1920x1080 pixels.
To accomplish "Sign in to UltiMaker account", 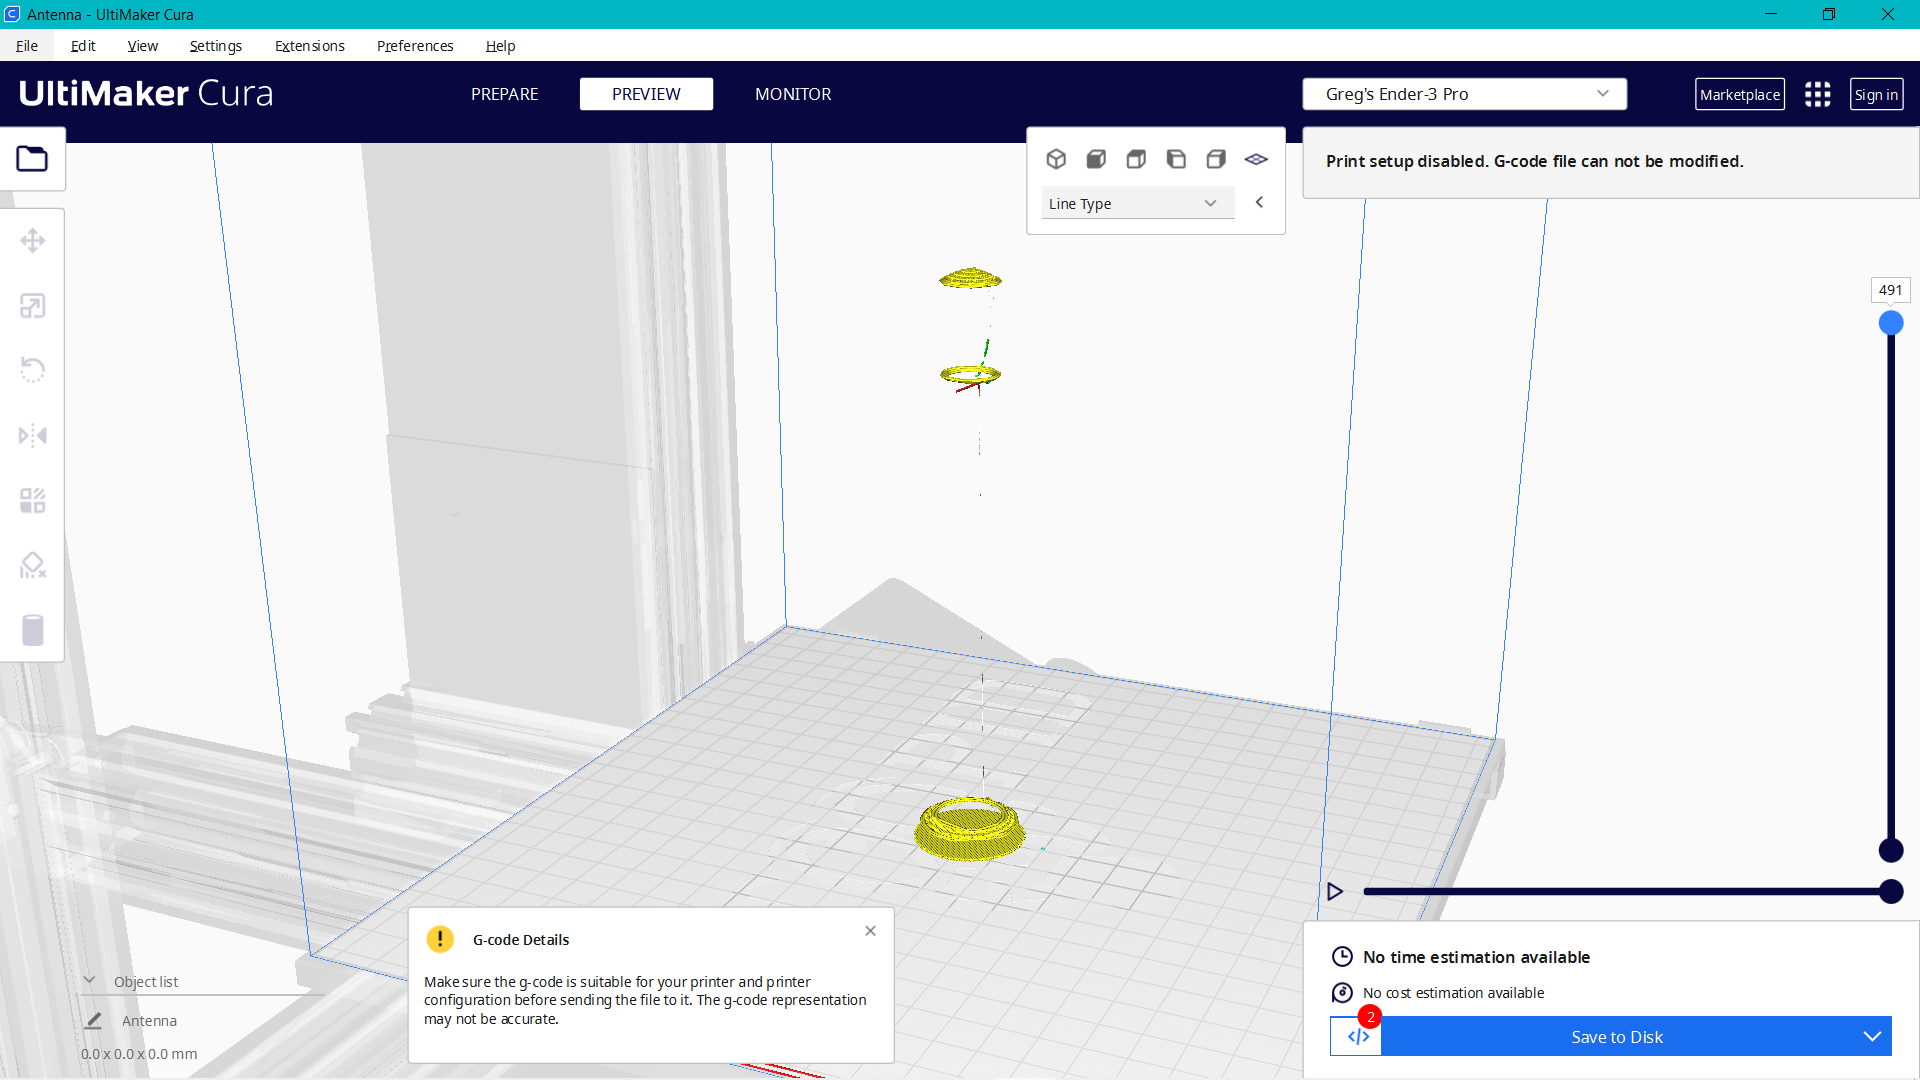I will pos(1876,94).
